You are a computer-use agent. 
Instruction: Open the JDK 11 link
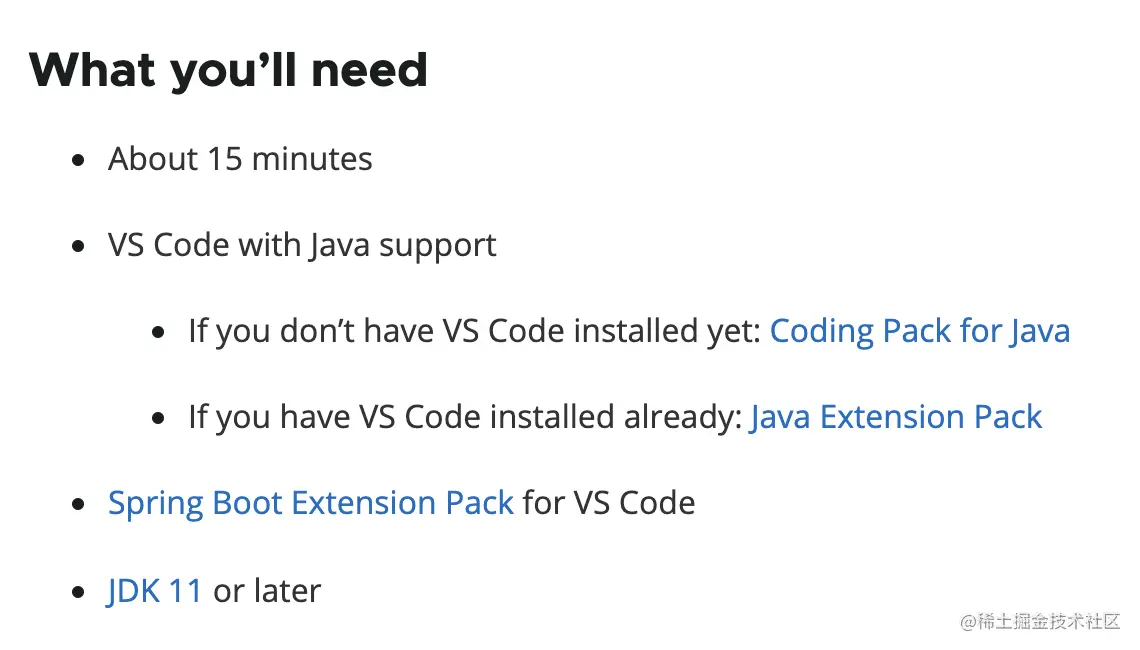pyautogui.click(x=155, y=591)
